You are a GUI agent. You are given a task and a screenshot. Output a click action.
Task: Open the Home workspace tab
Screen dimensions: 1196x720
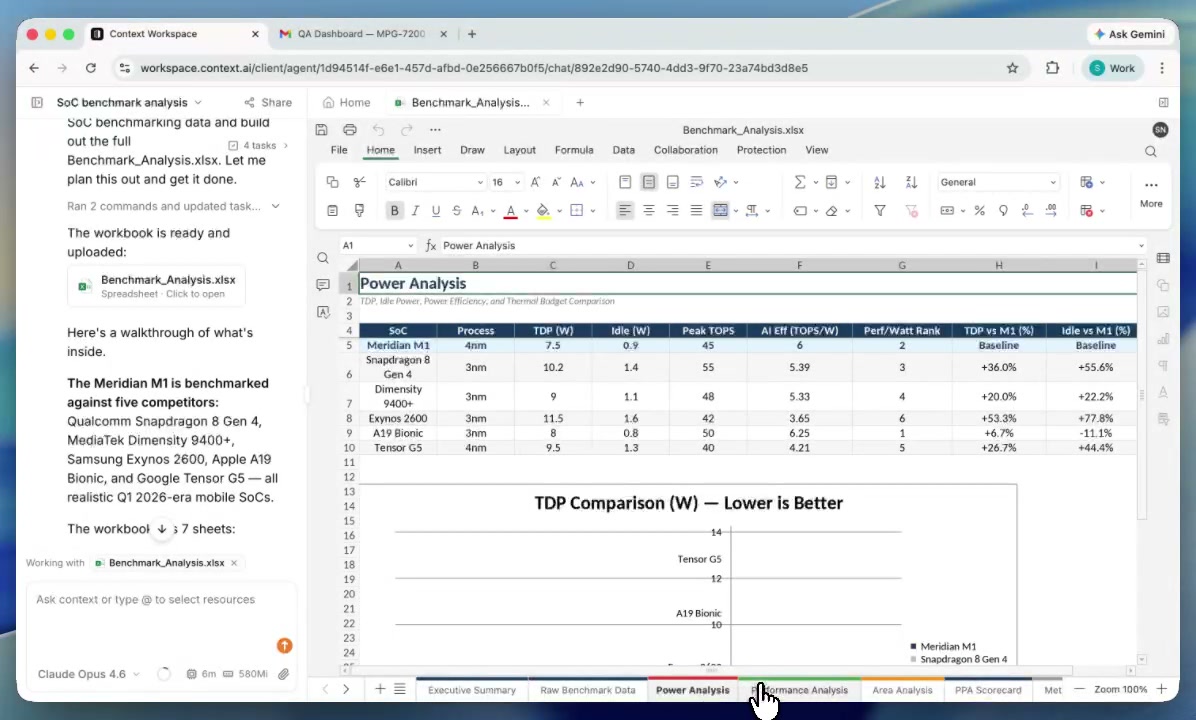pos(346,102)
